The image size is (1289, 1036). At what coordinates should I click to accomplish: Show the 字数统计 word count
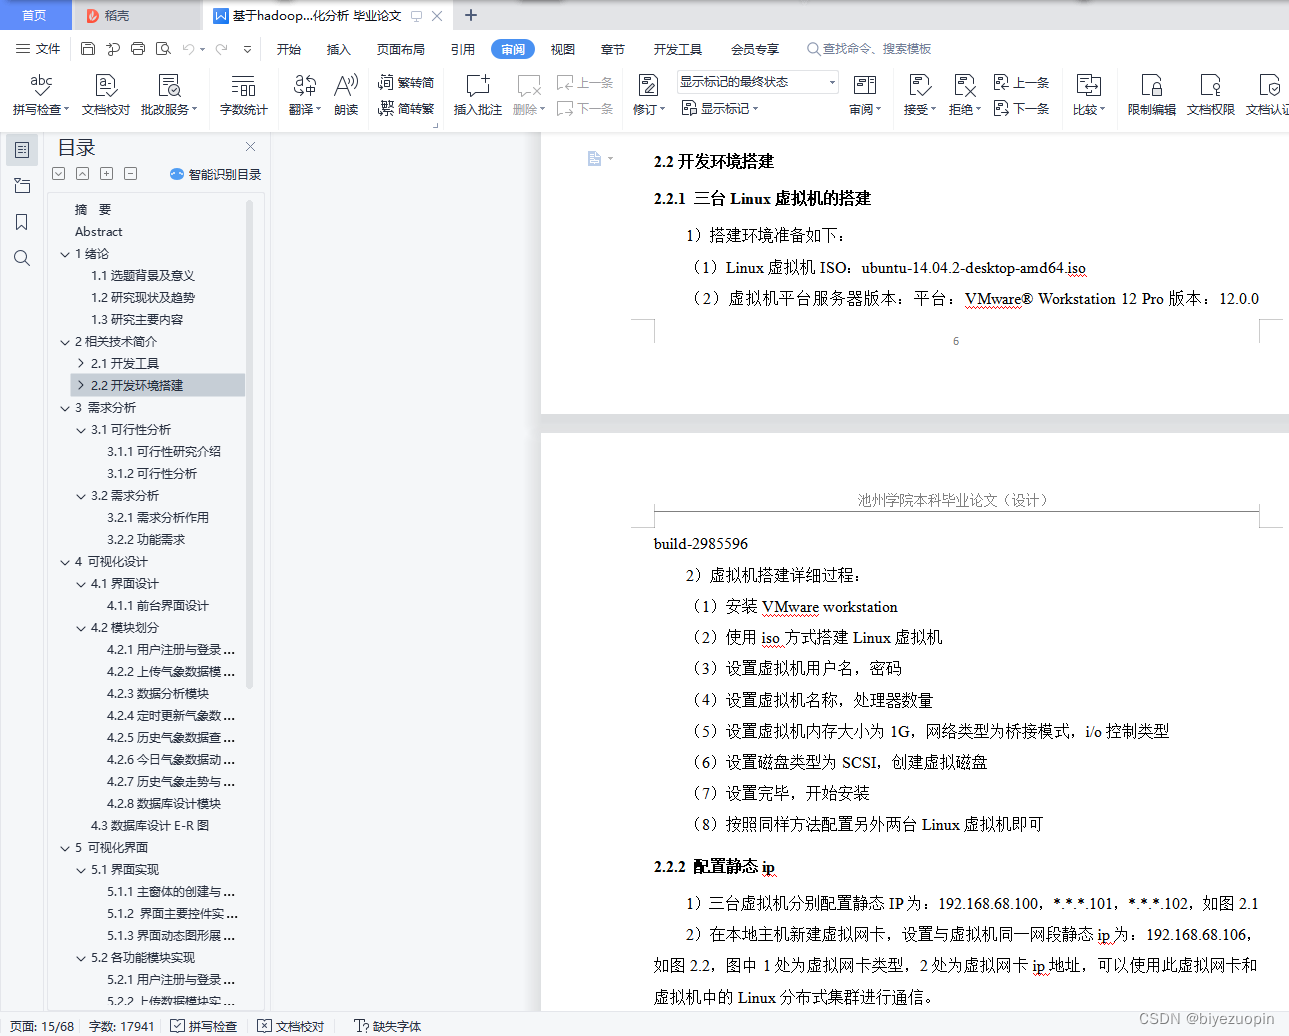tap(243, 95)
